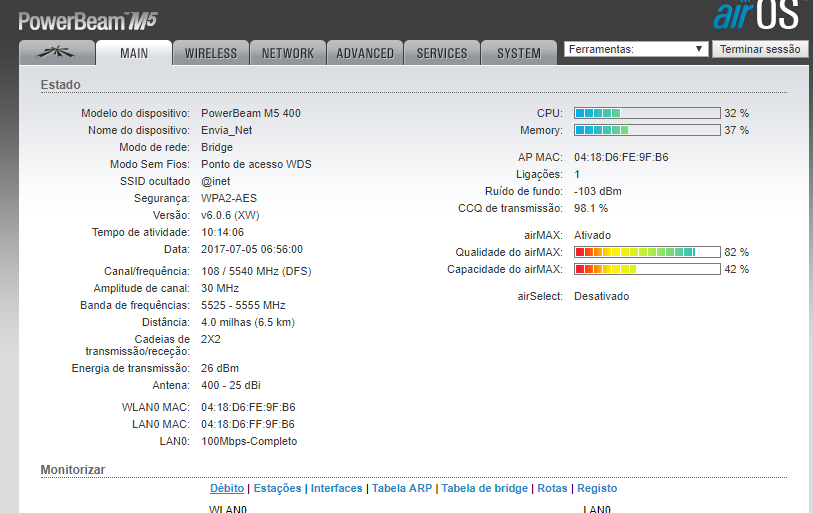This screenshot has height=513, width=813.
Task: Click the Qualidade do airMAX bar
Action: 647,252
